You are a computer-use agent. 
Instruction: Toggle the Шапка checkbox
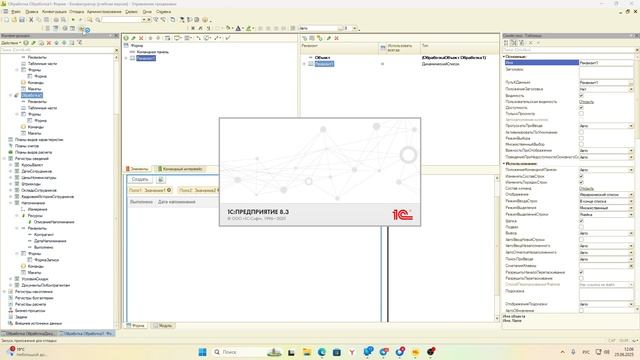click(x=581, y=220)
